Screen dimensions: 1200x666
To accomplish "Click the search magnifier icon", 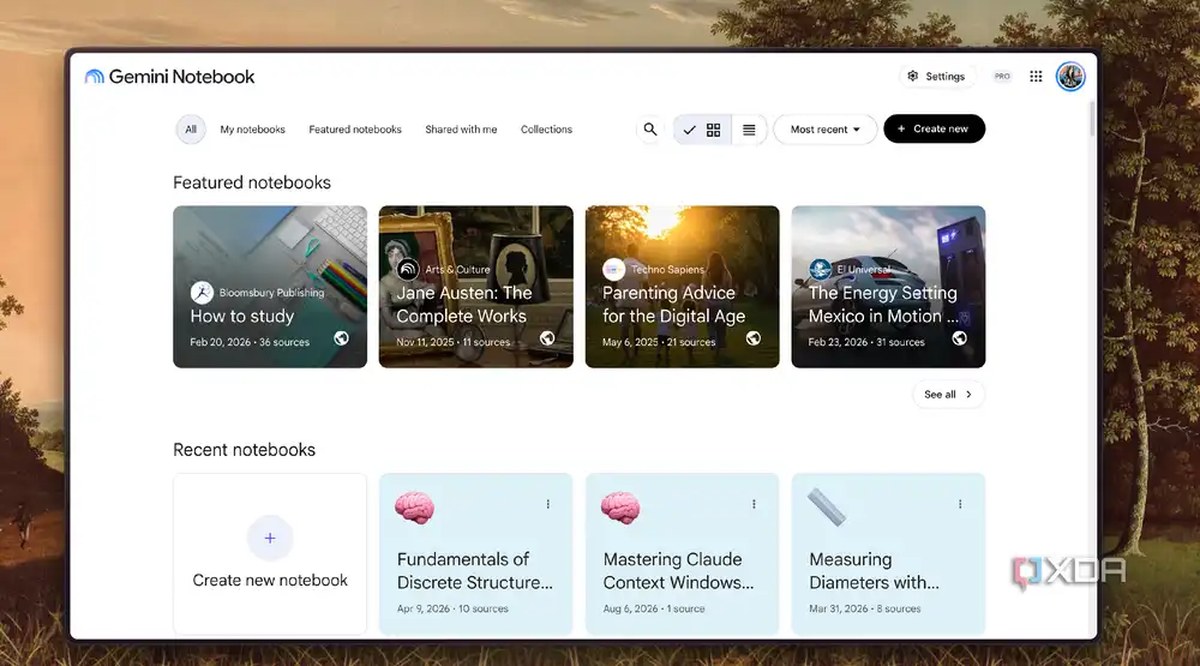I will point(650,129).
